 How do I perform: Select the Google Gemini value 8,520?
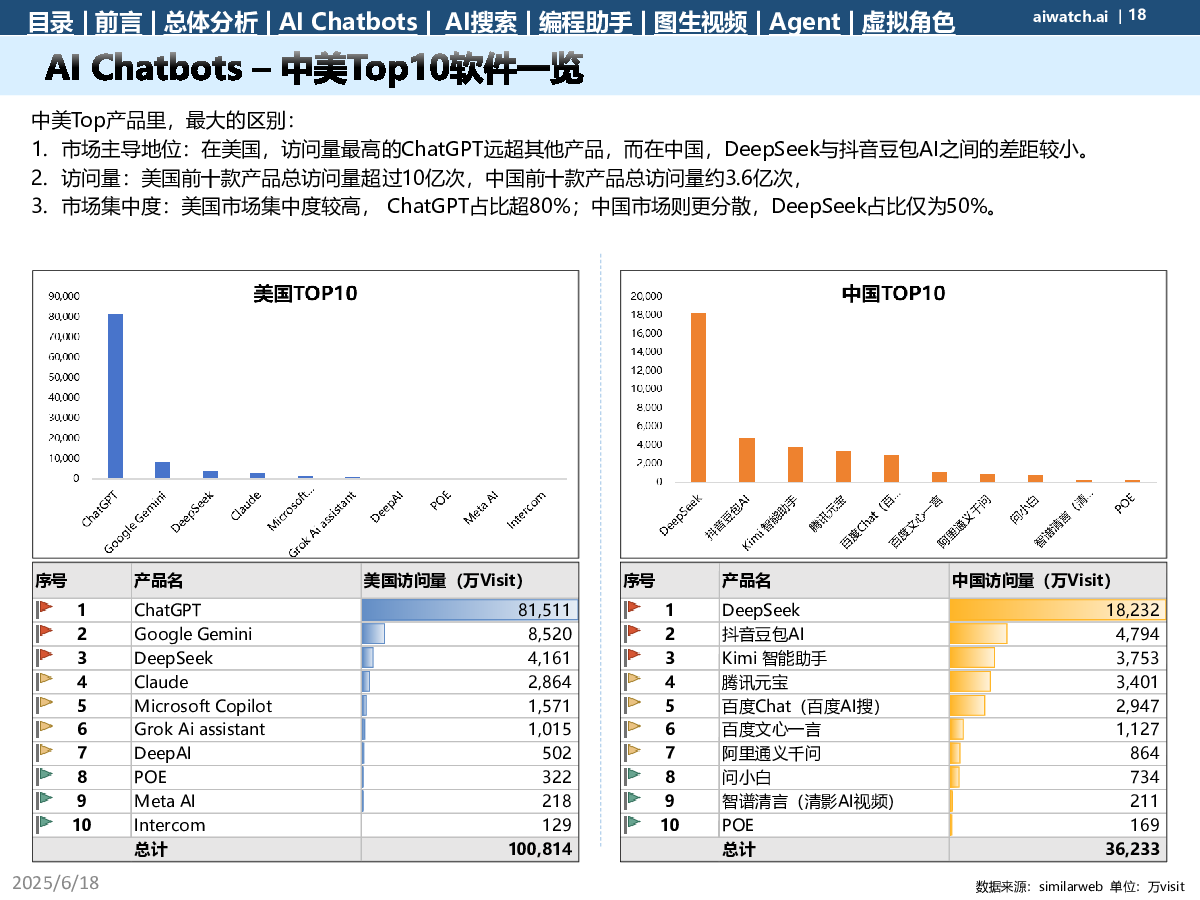pos(550,634)
